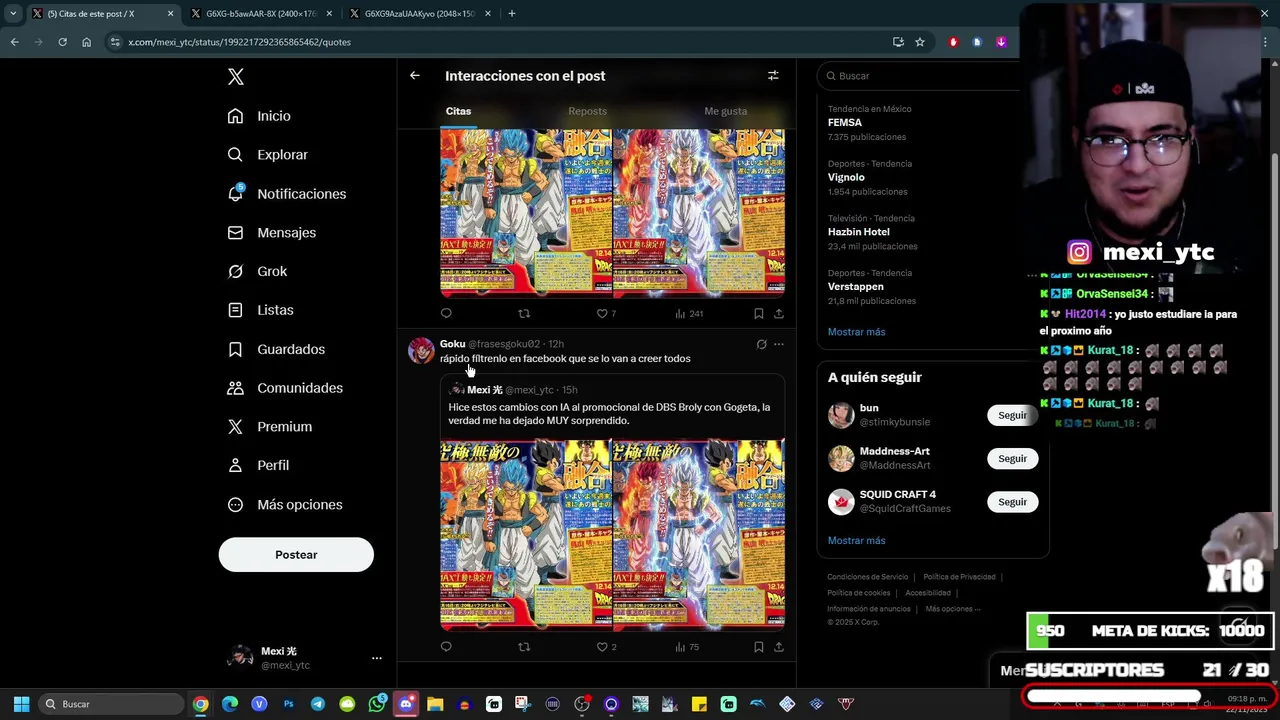Click the browser address bar
Screen dimensions: 1280x720
tap(500, 42)
